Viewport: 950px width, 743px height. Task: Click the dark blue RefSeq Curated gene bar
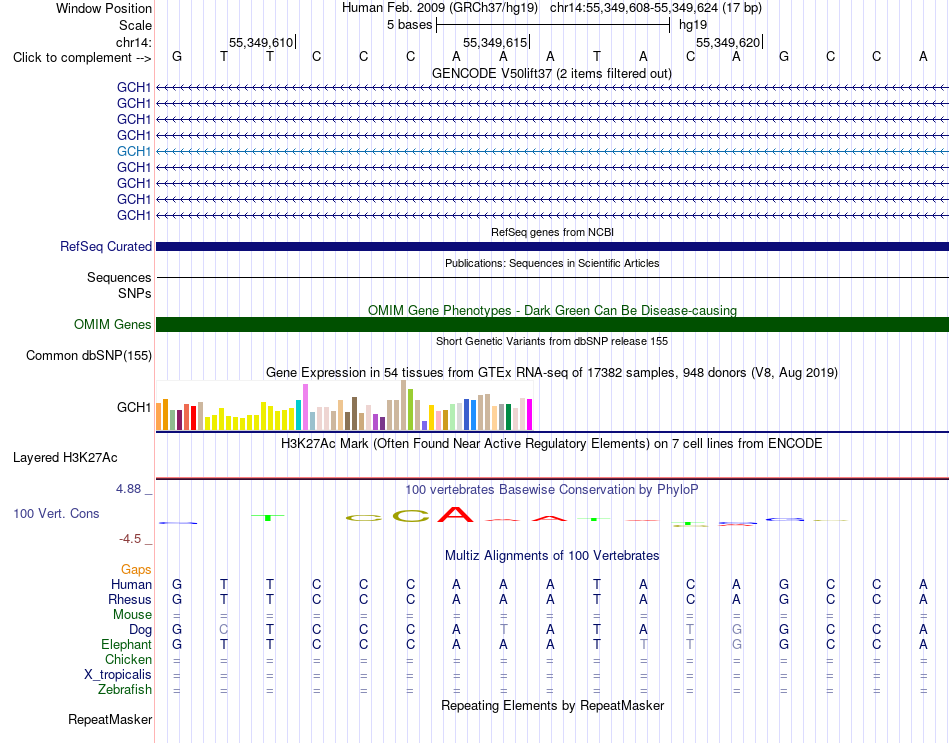553,247
